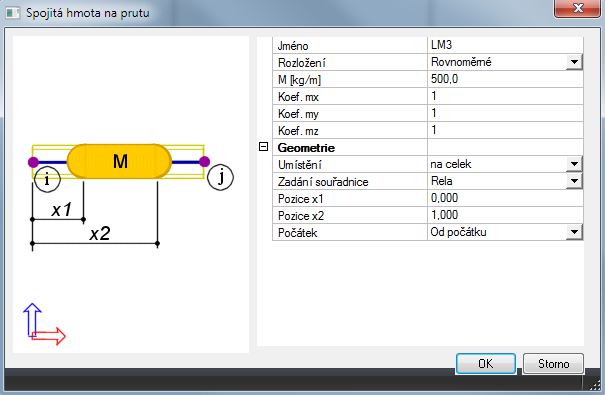Click the yellow mass M symbol

coord(119,161)
